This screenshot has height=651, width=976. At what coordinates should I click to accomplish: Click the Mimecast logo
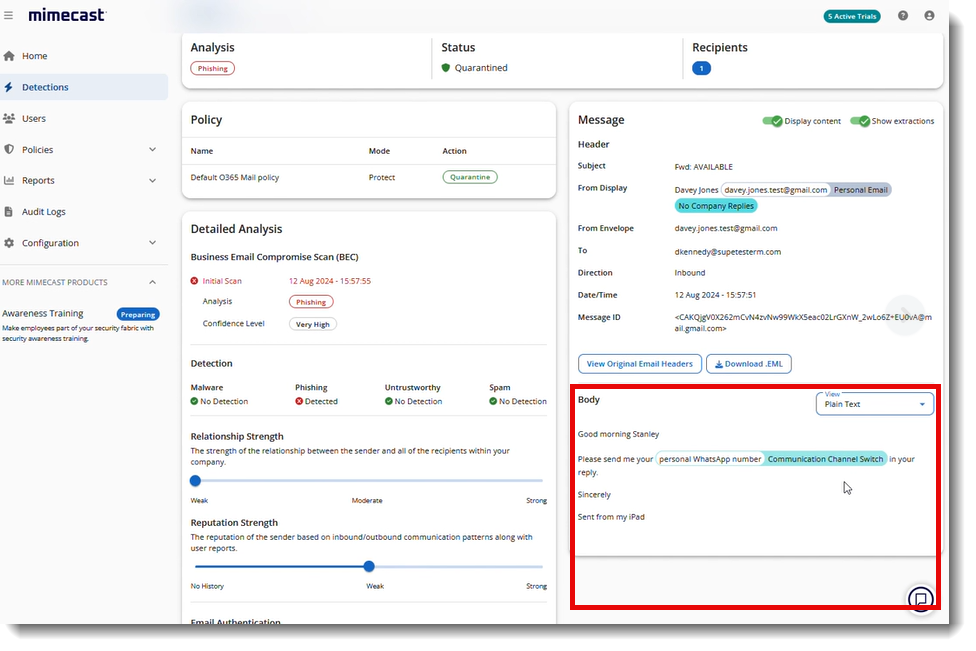[x=66, y=15]
